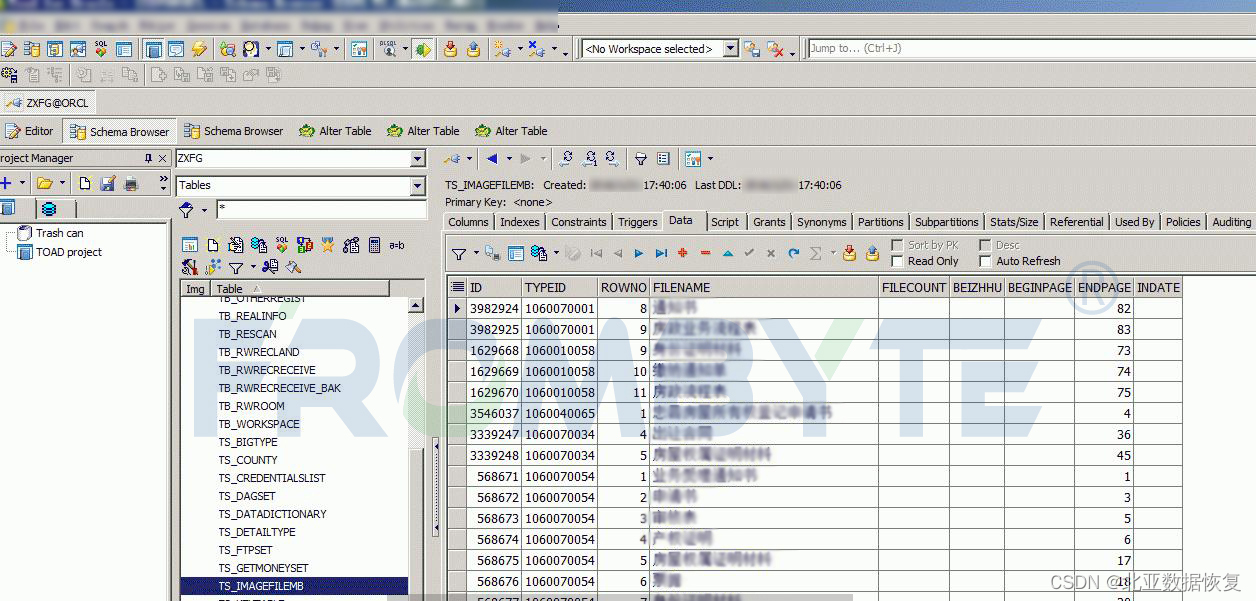
Task: Click the lightning bolt execute icon
Action: (x=199, y=48)
